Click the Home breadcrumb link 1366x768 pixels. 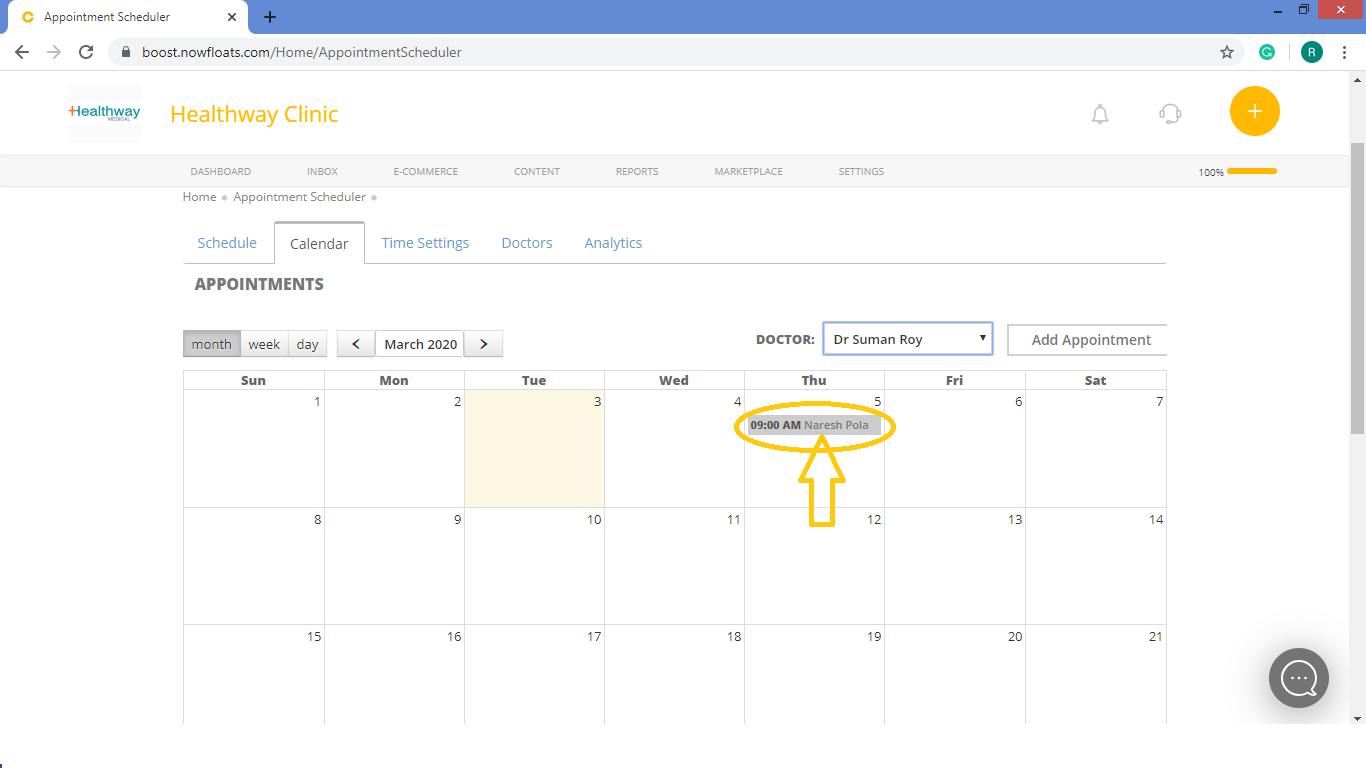pos(199,197)
